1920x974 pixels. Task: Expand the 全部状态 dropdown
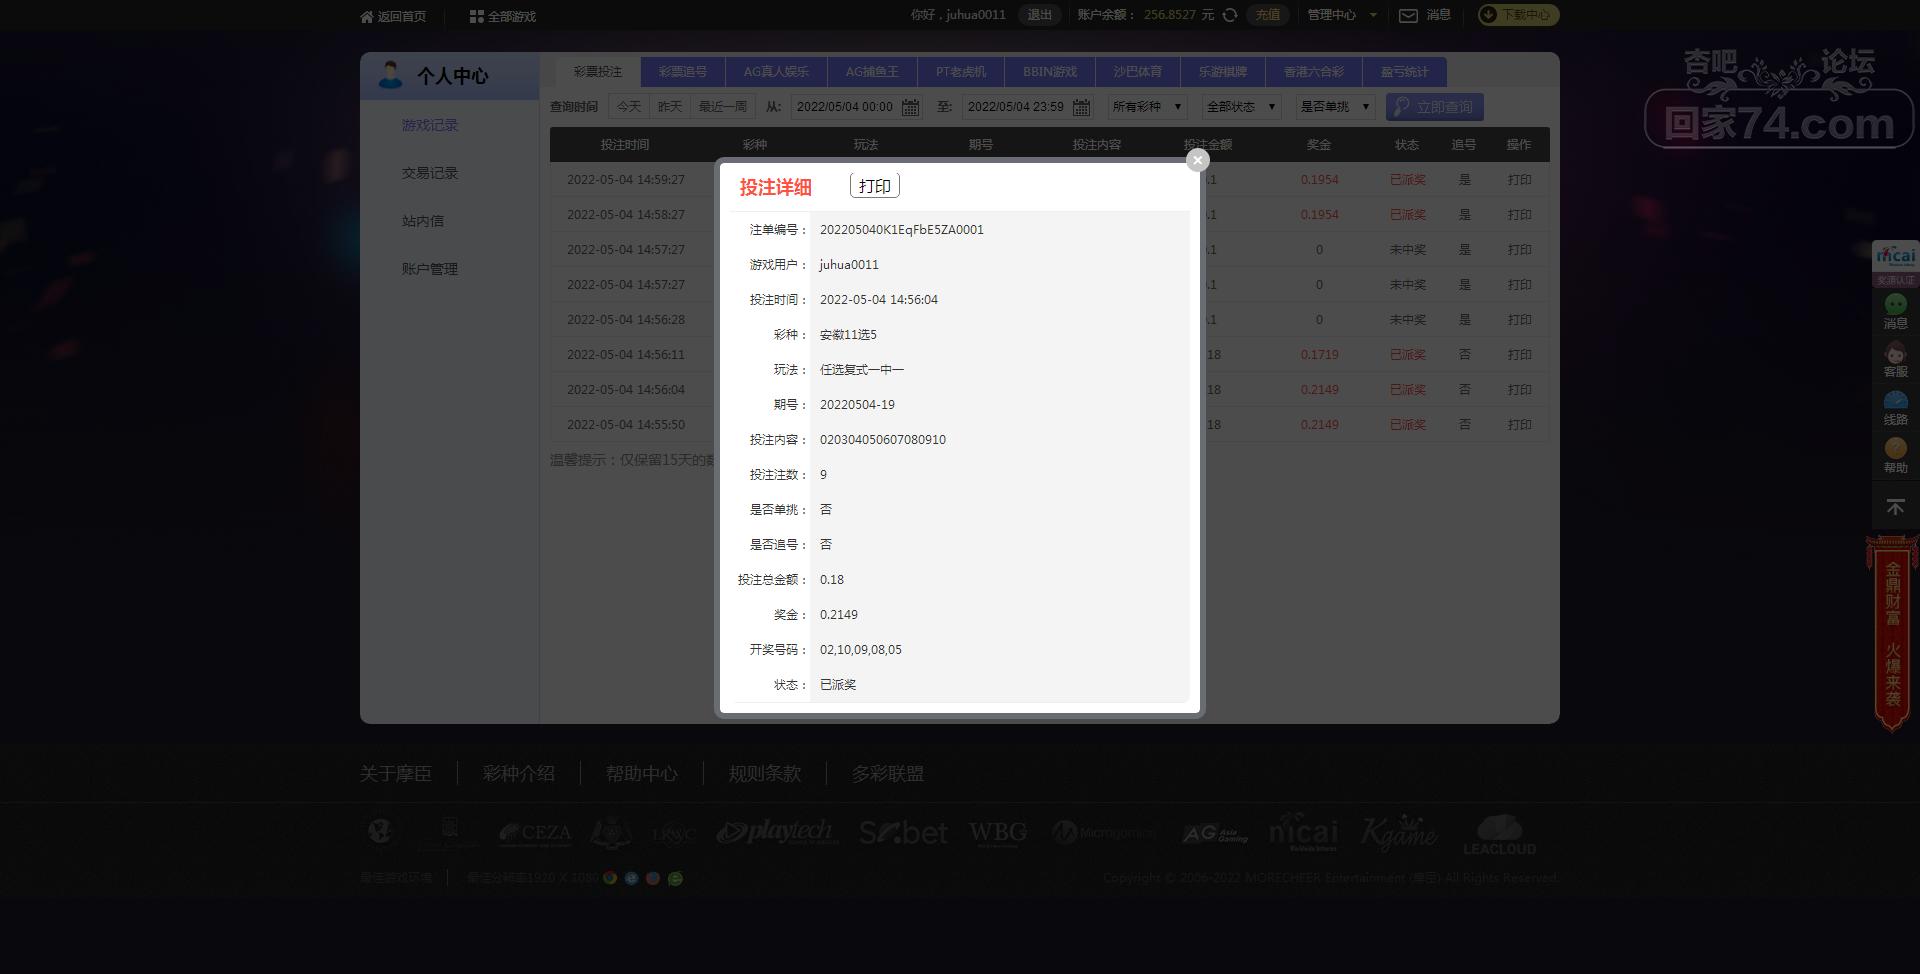tap(1241, 107)
